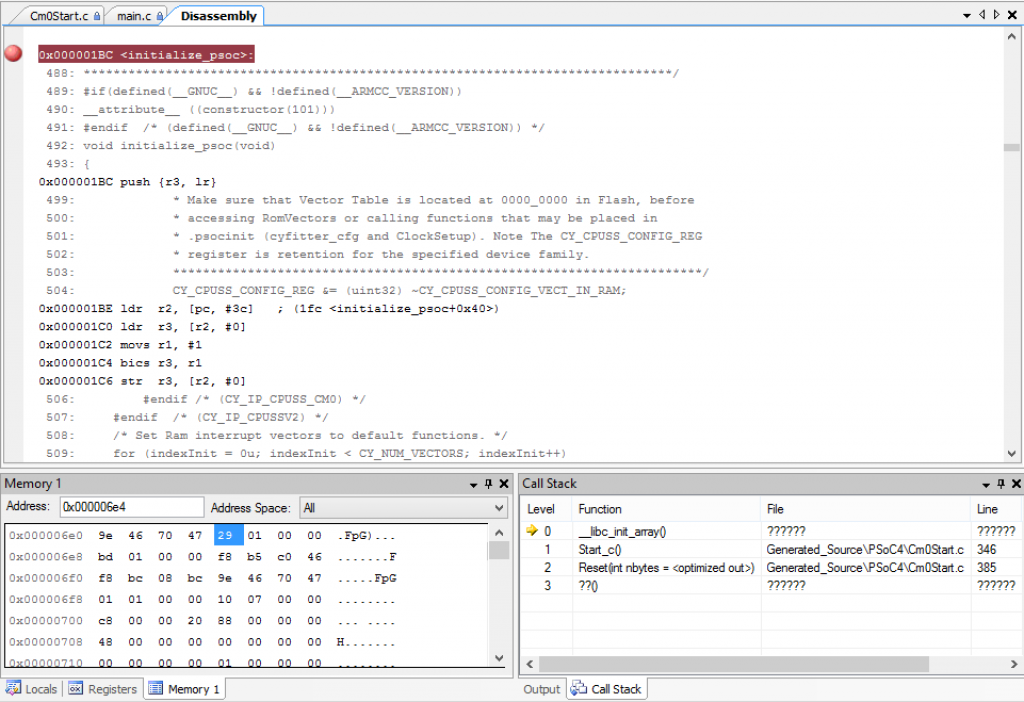This screenshot has height=702, width=1024.
Task: Click inside the Address input field
Action: (130, 507)
